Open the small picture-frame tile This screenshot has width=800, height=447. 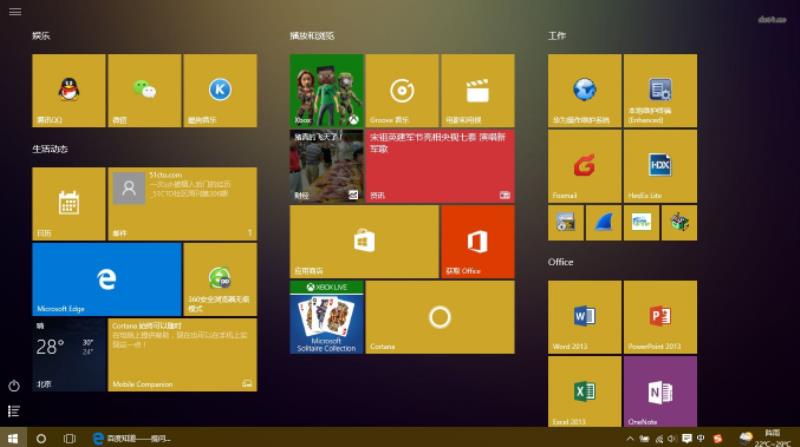566,222
